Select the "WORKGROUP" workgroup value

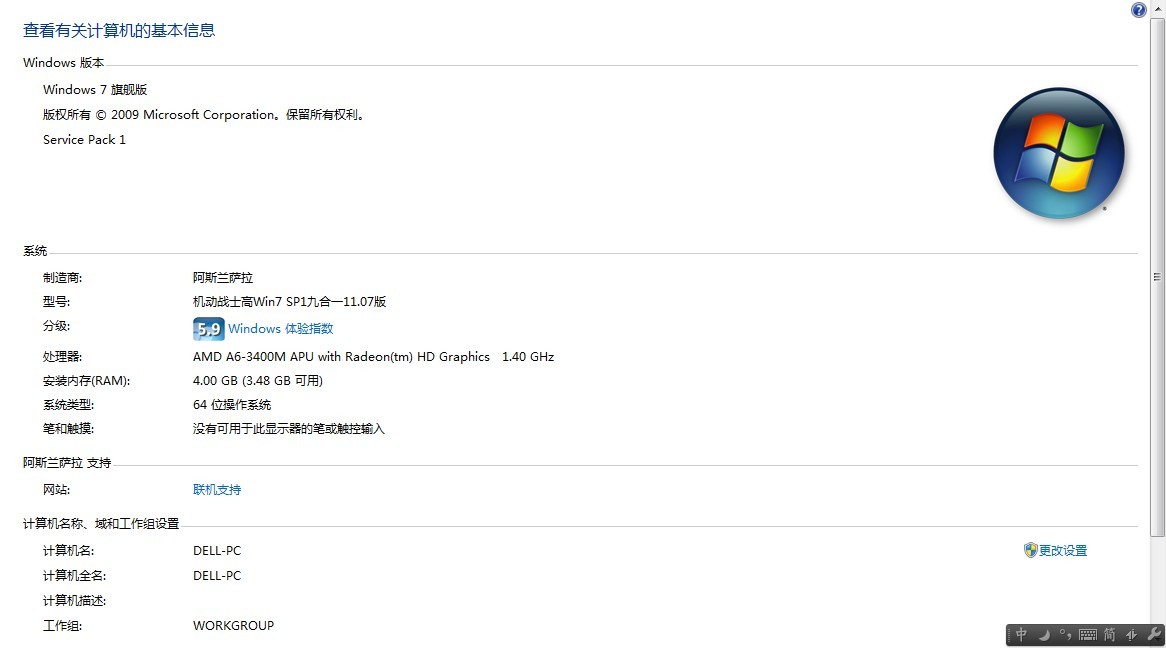233,626
